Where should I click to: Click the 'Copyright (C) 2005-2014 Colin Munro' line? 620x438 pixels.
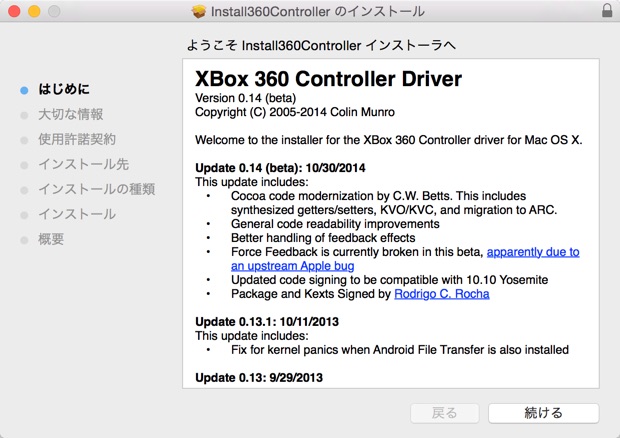(x=295, y=112)
